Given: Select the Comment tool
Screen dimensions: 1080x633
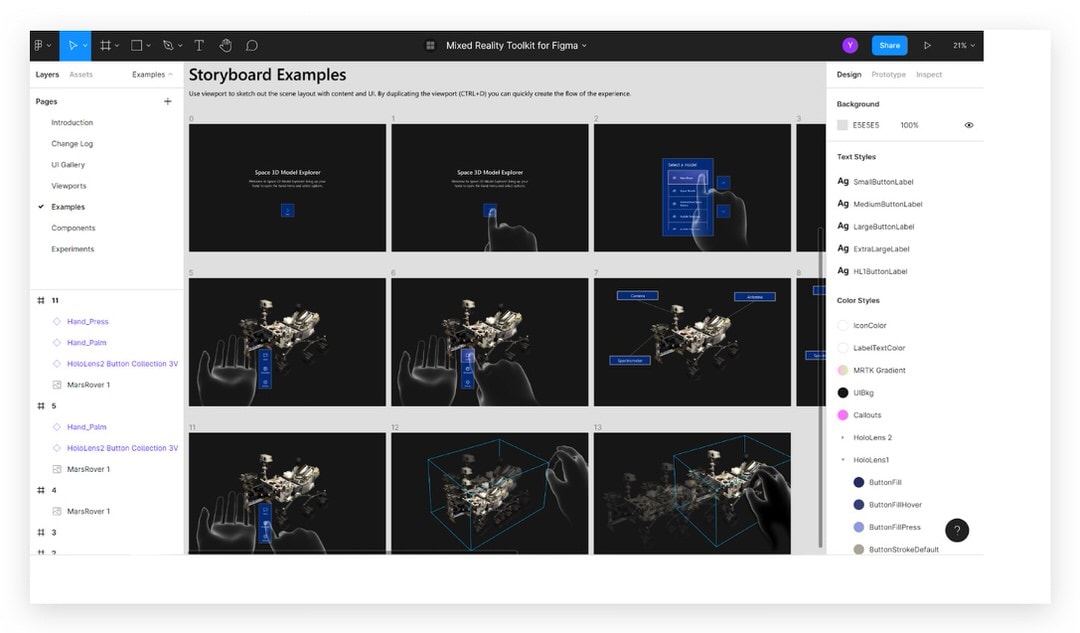Looking at the screenshot, I should (252, 45).
